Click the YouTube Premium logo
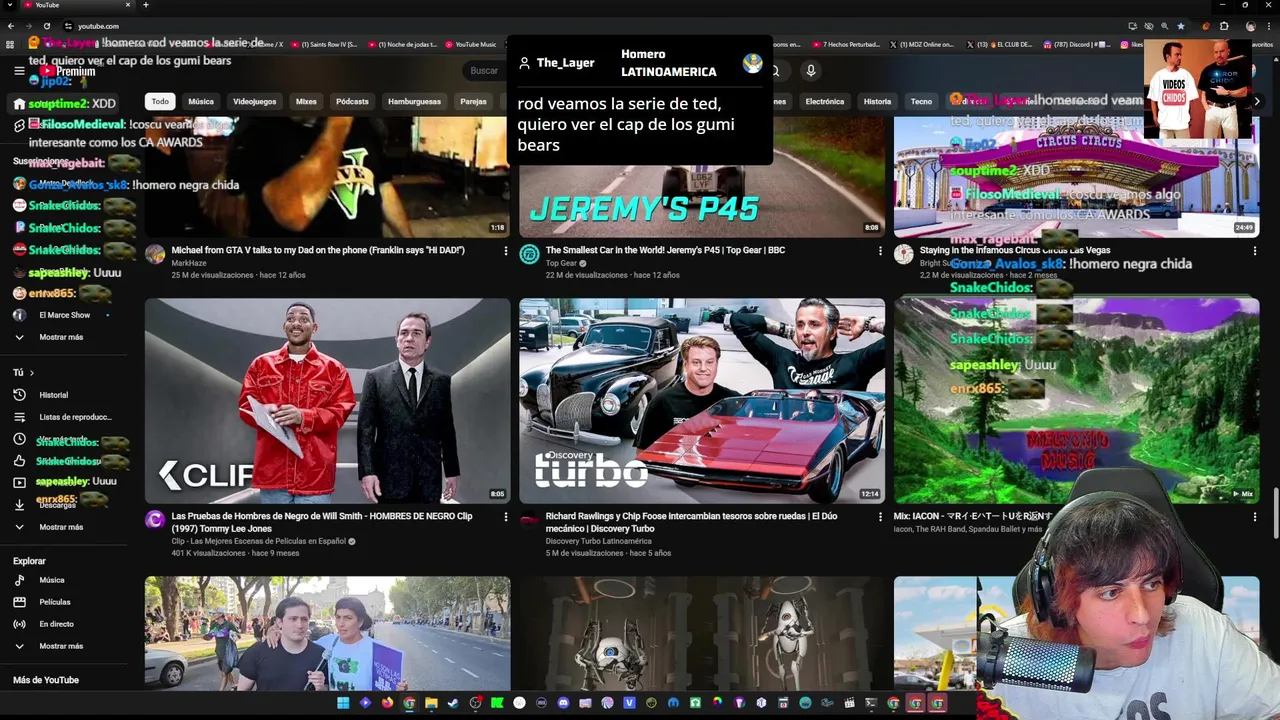Image resolution: width=1280 pixels, height=720 pixels. click(x=68, y=71)
